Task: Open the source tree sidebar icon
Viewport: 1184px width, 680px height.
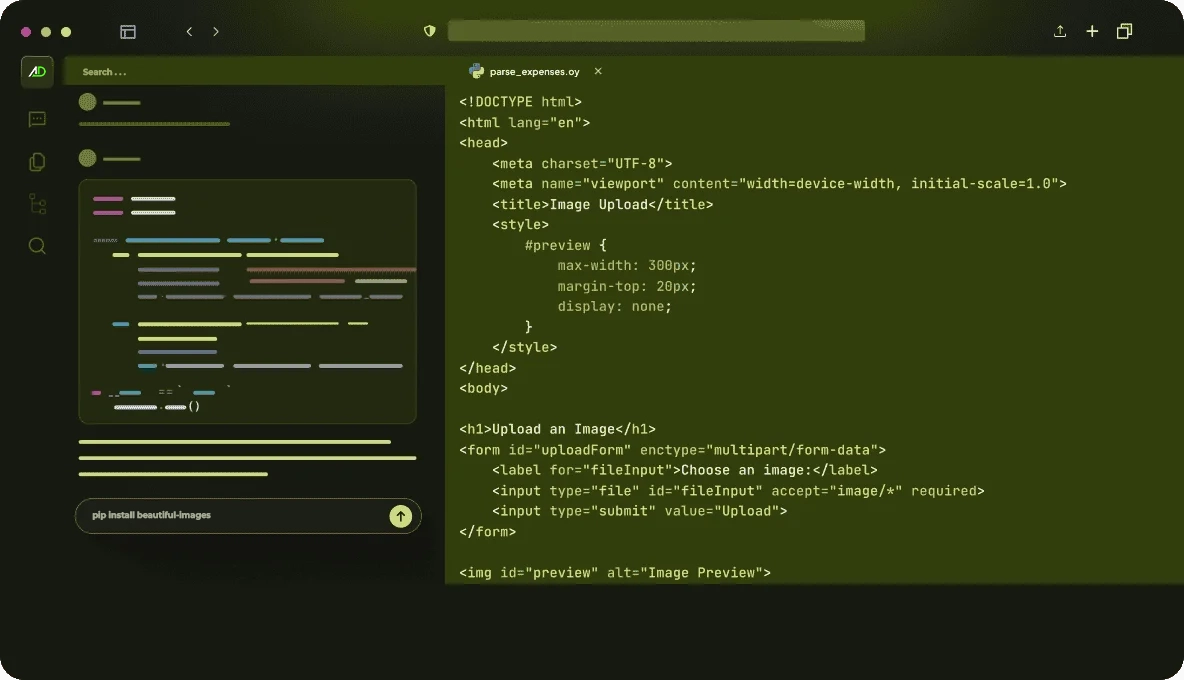Action: [x=37, y=204]
